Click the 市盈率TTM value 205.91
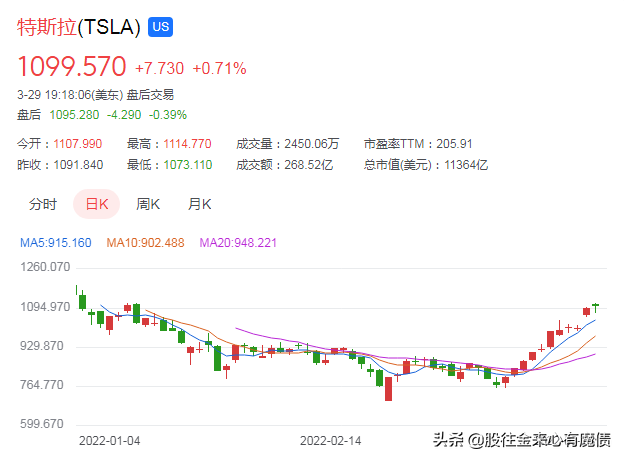624x461 pixels. tap(454, 144)
